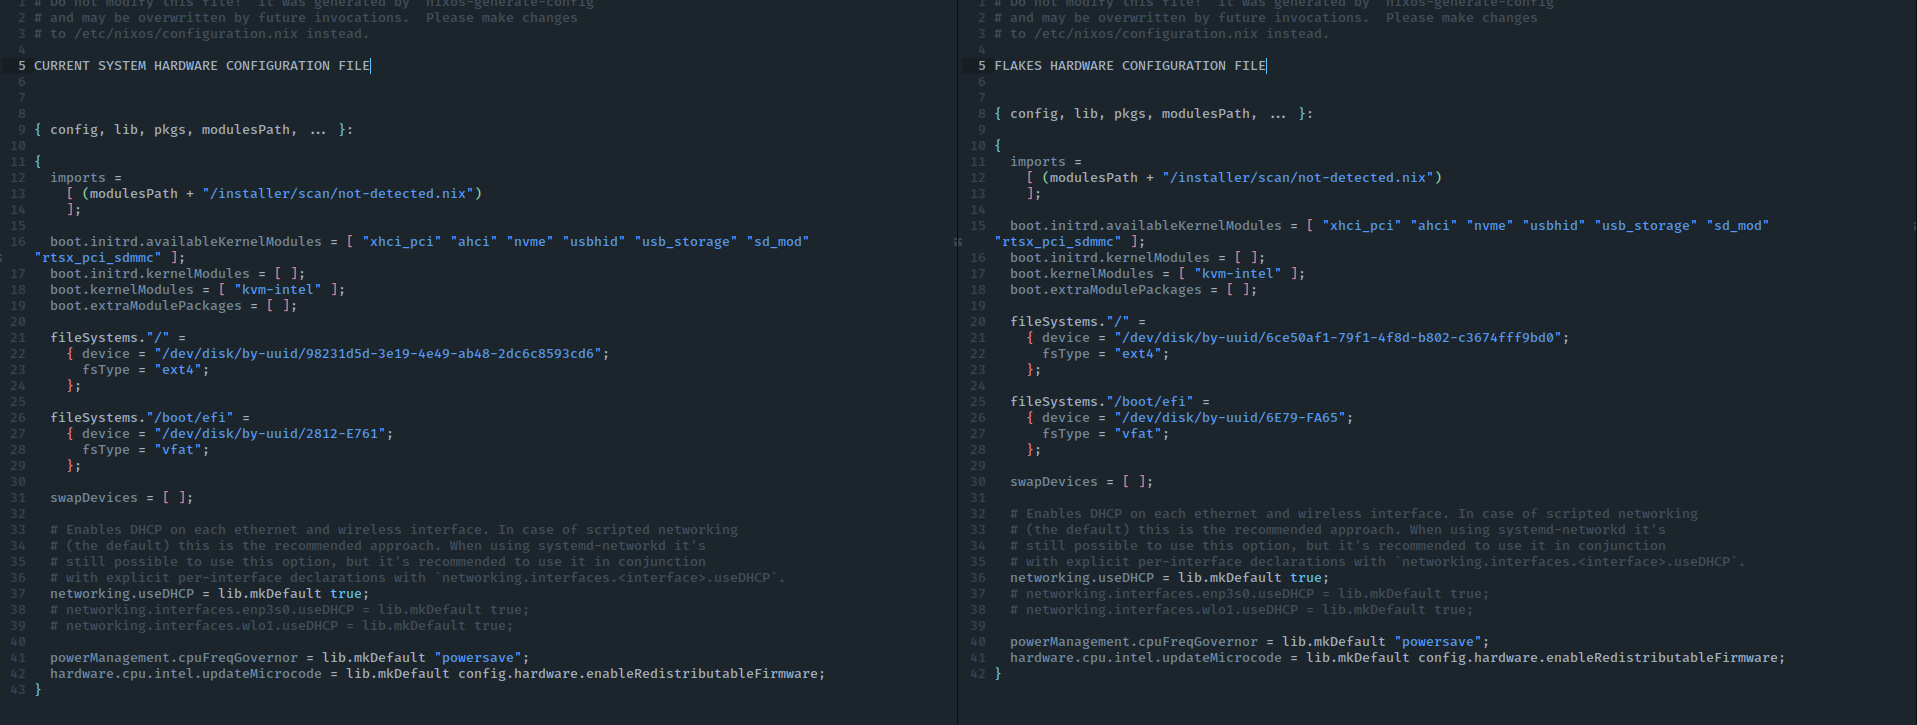Click line number 5 in left pane

point(22,66)
